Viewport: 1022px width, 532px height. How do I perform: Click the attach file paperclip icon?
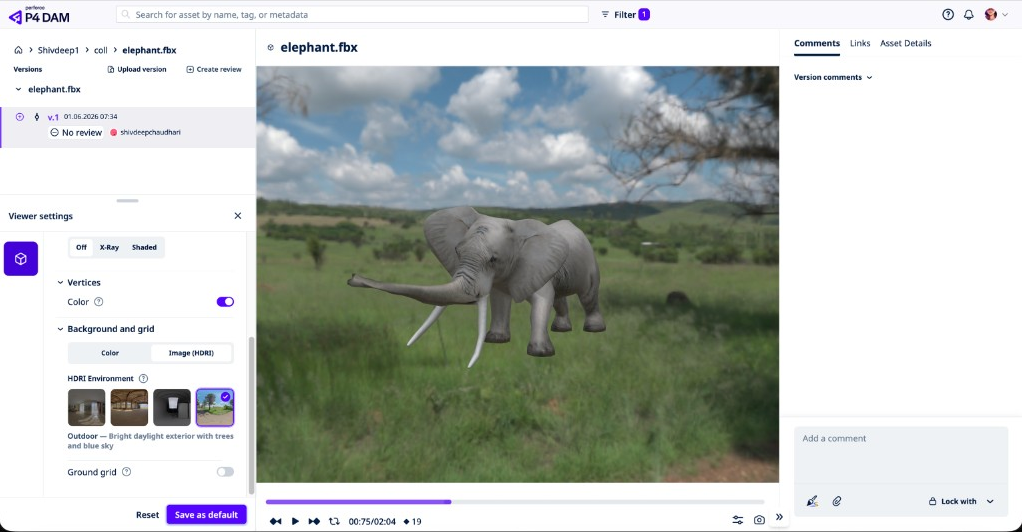coord(837,501)
